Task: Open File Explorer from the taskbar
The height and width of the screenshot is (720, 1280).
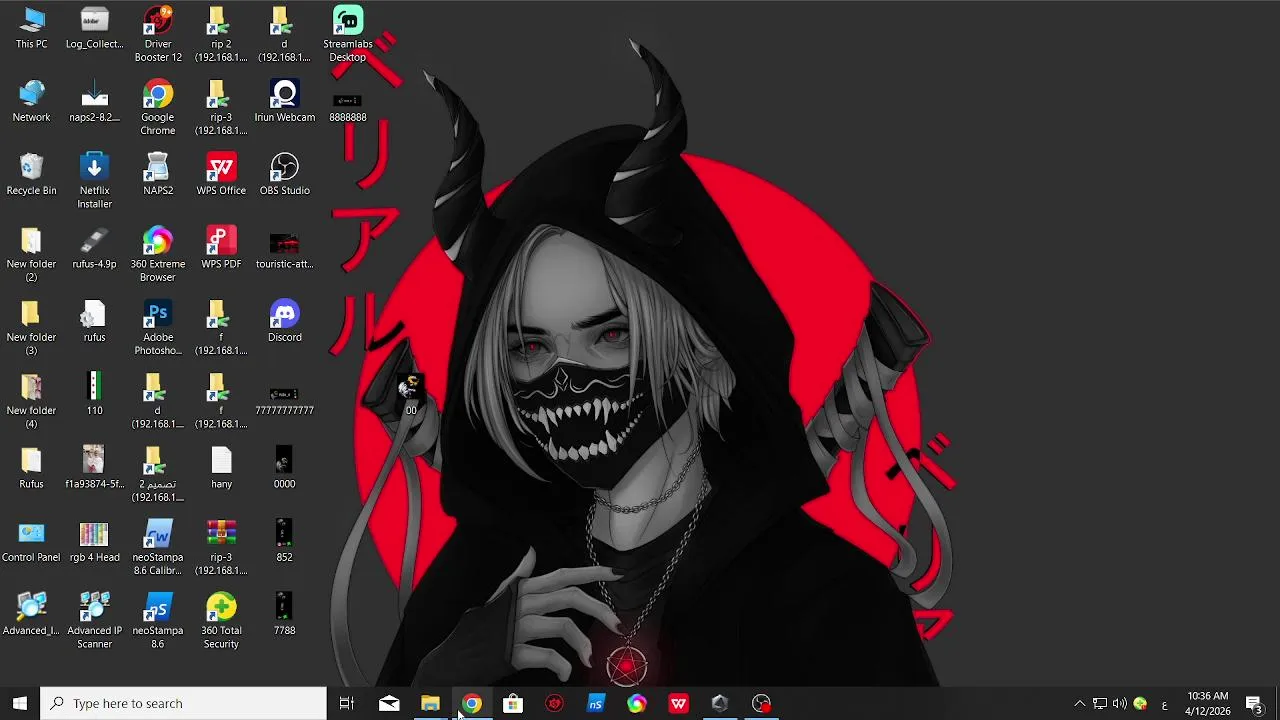Action: (x=430, y=703)
